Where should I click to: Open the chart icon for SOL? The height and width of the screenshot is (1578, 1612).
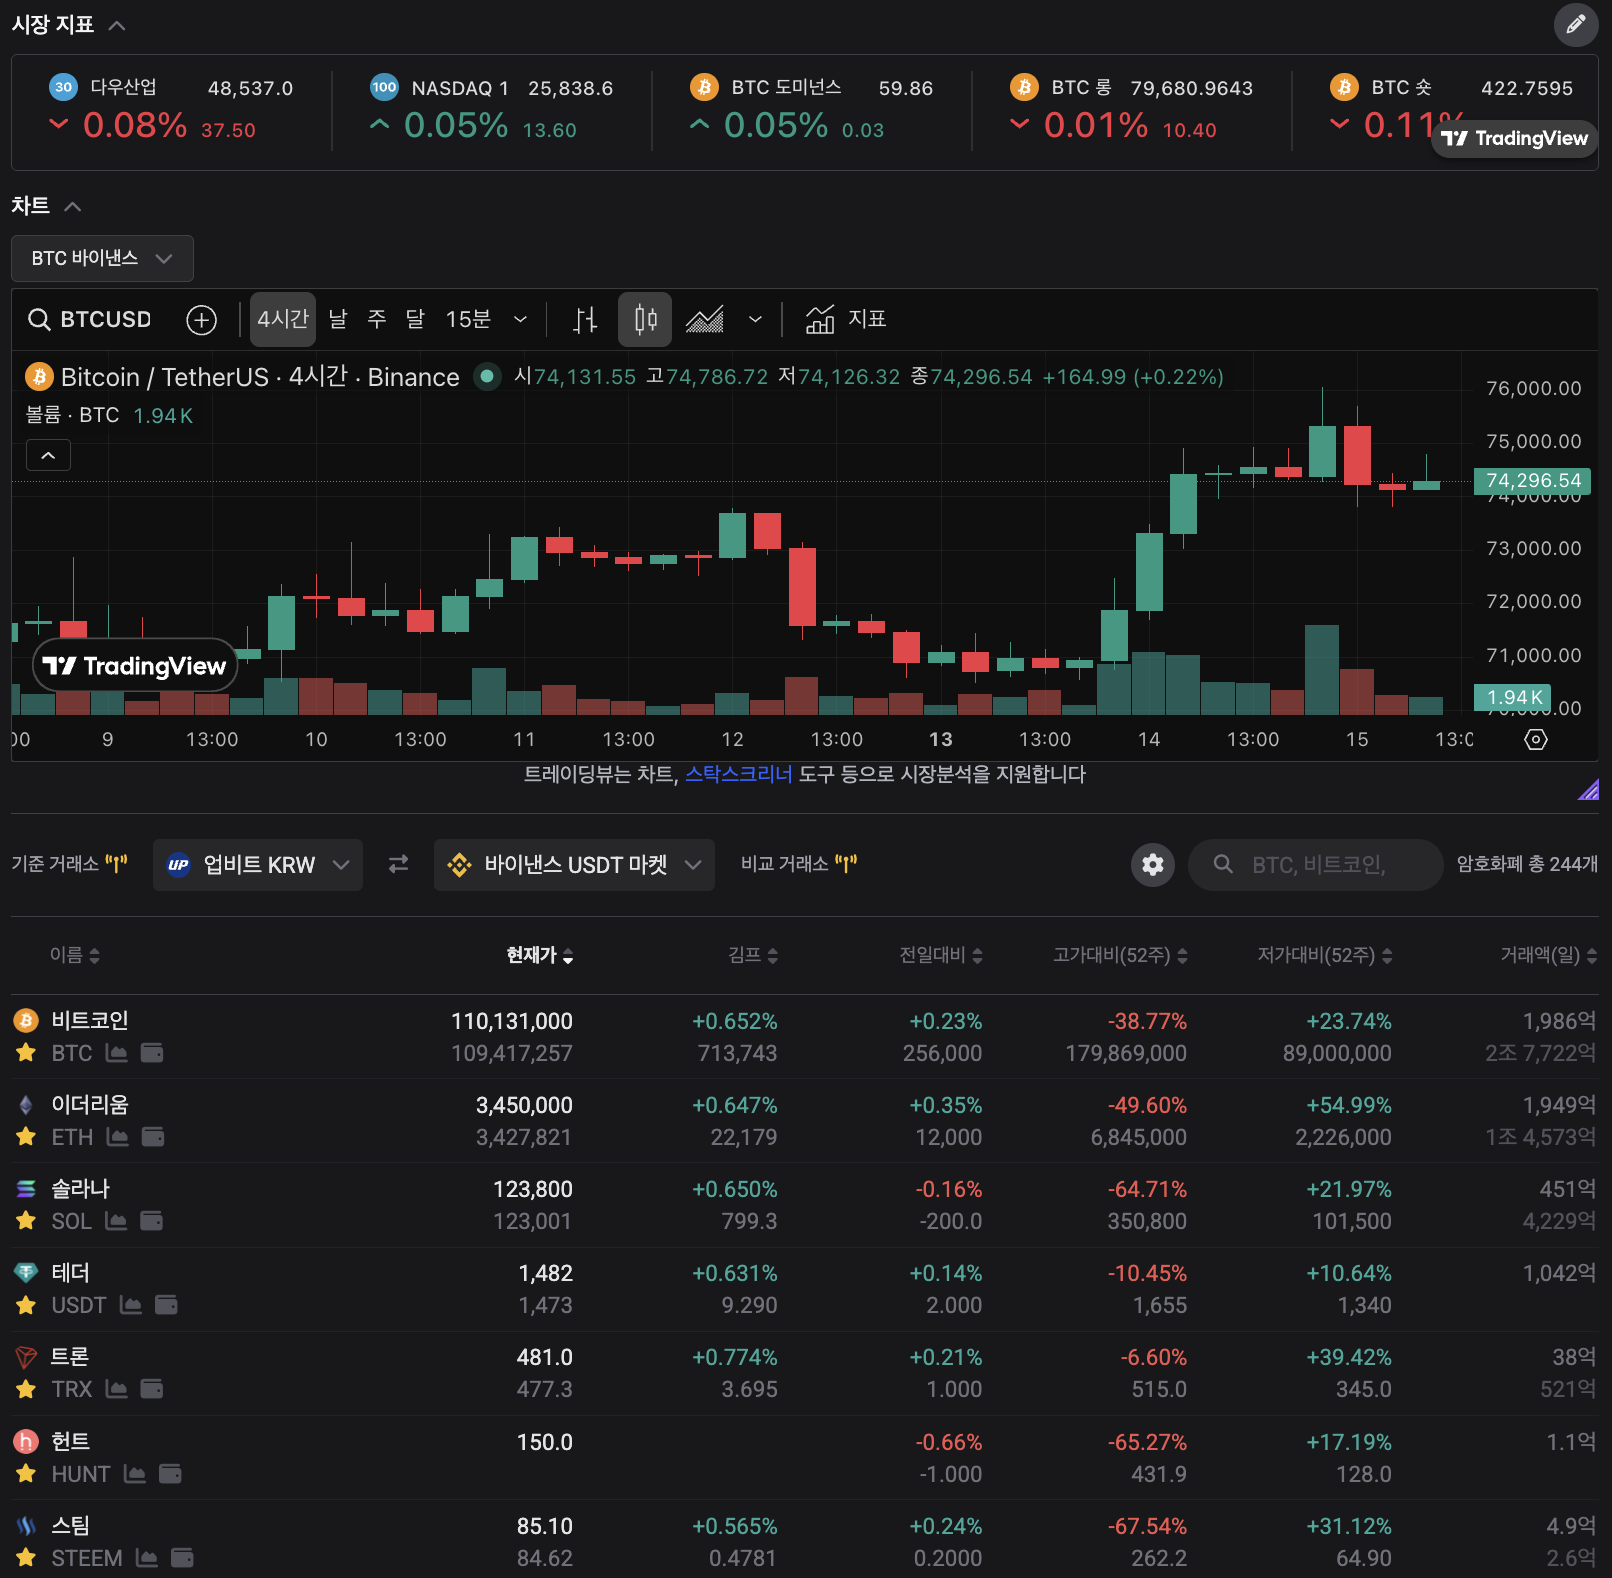click(116, 1220)
